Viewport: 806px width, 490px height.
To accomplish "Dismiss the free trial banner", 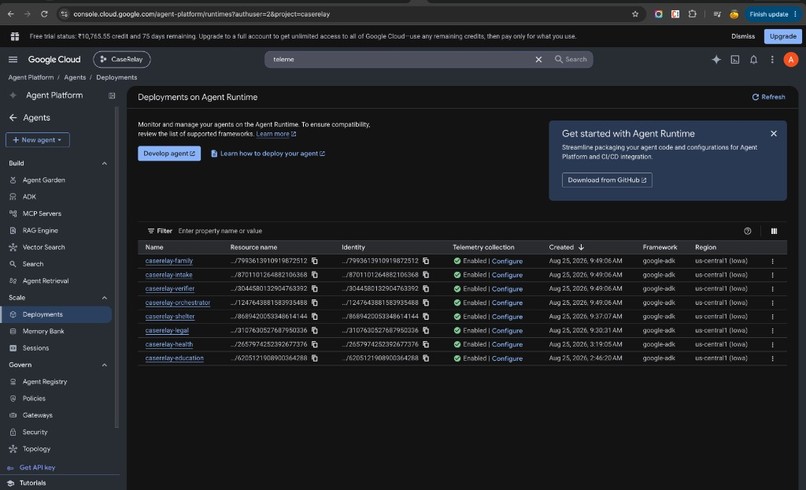I will pyautogui.click(x=743, y=37).
